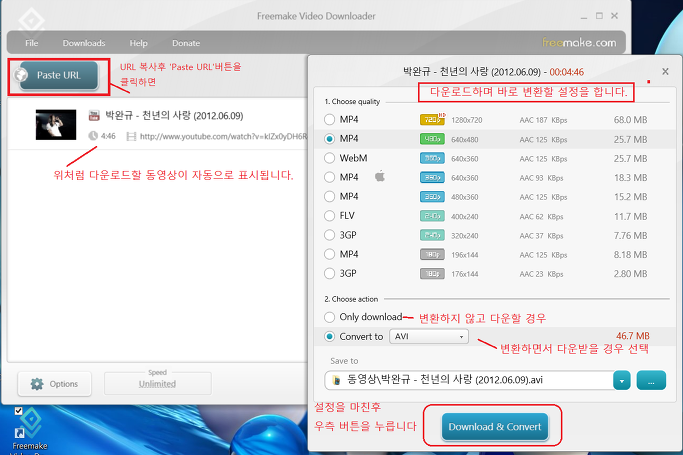Select the MP4 1280x720 quality option
Image resolution: width=683 pixels, height=455 pixels.
[x=330, y=119]
